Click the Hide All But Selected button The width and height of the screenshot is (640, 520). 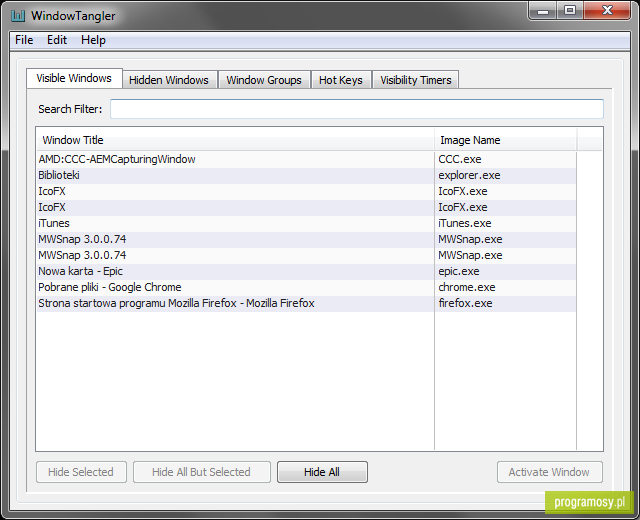pyautogui.click(x=202, y=472)
